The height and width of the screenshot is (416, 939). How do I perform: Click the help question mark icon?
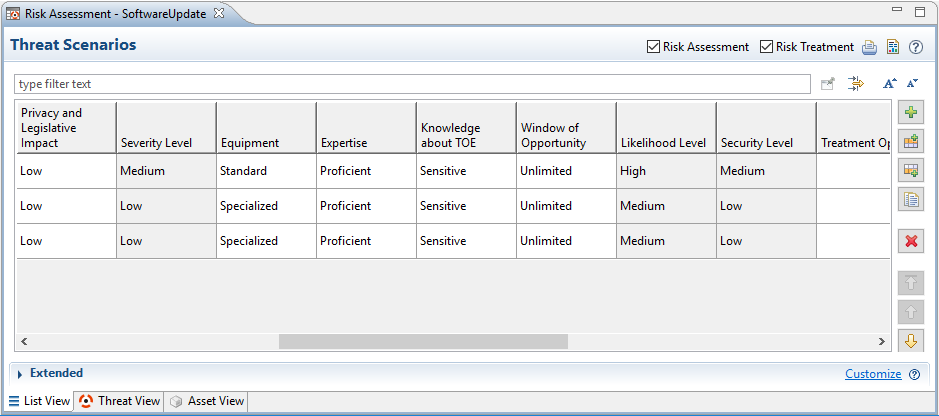[x=915, y=47]
